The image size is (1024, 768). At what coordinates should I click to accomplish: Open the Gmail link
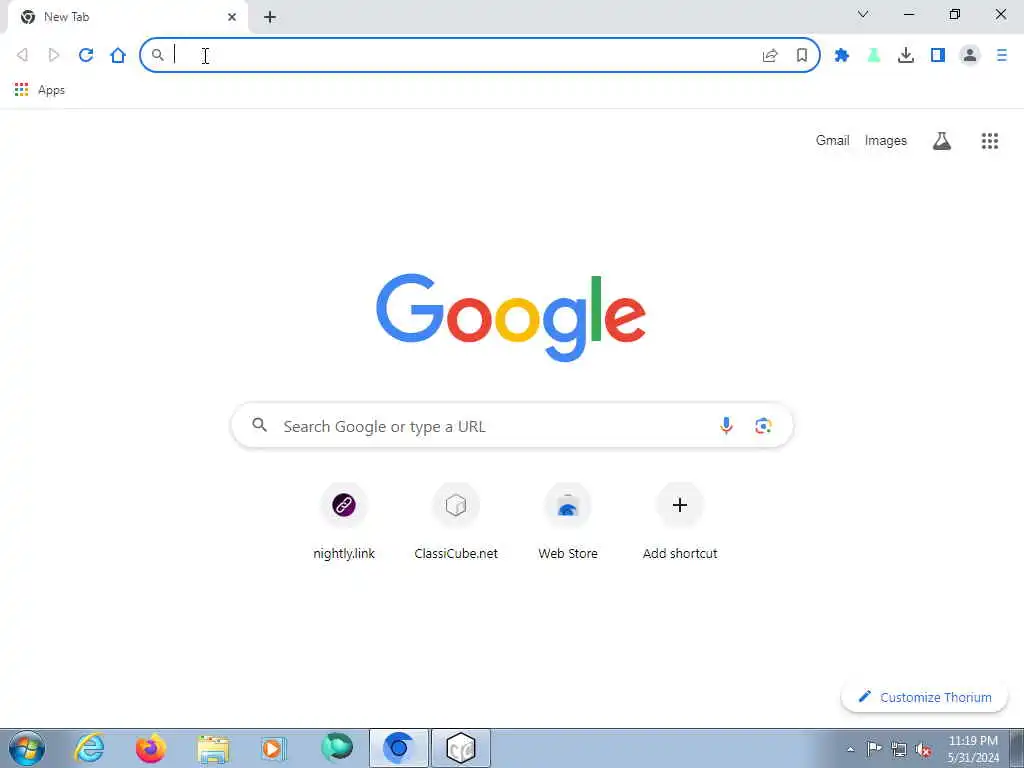coord(833,140)
